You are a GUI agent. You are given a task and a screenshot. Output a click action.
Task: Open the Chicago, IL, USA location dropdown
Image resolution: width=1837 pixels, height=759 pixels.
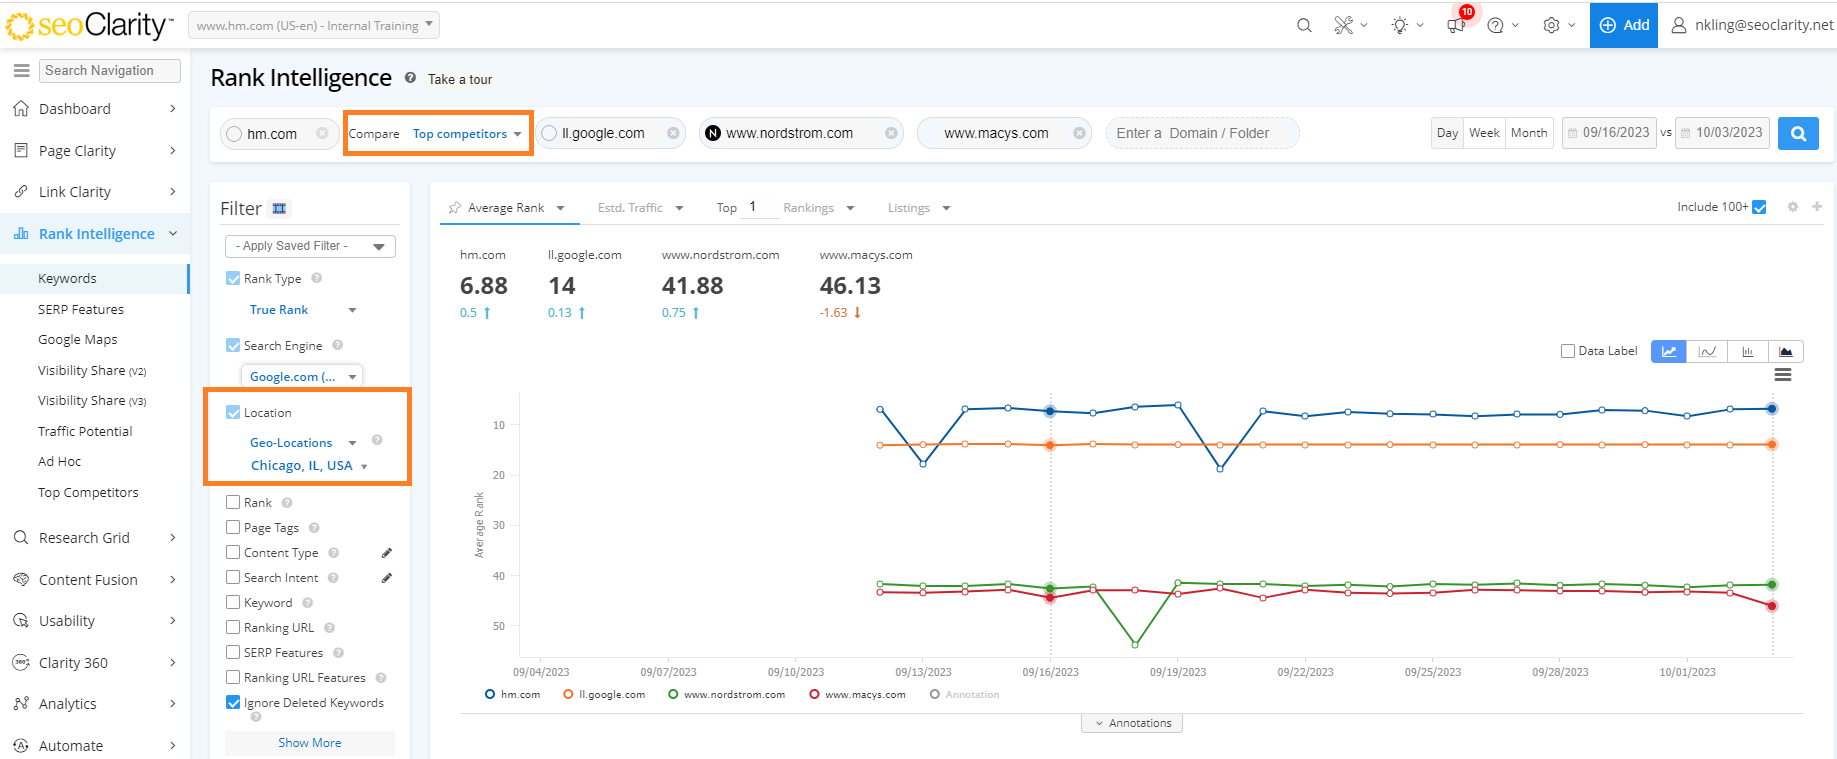(x=309, y=466)
